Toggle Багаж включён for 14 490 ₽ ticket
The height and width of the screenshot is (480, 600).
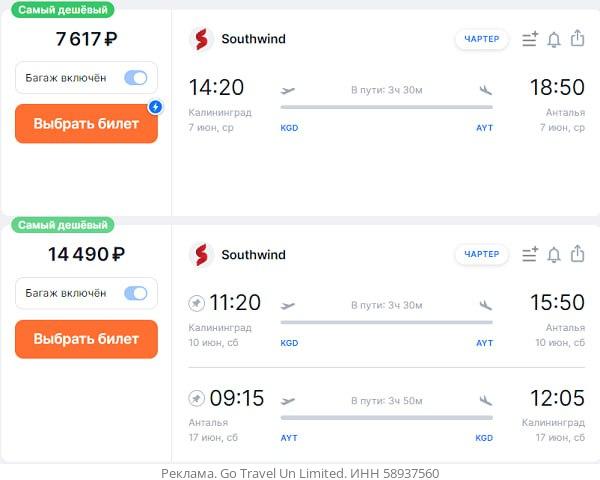[135, 294]
